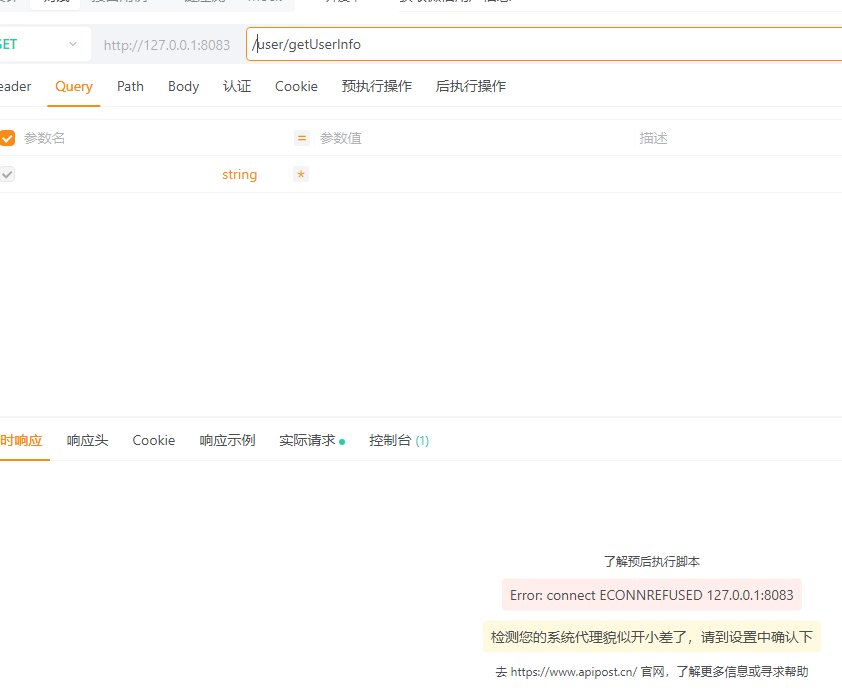Viewport: 842px width, 694px height.
Task: Open the 响应示例 tab
Action: tap(227, 440)
